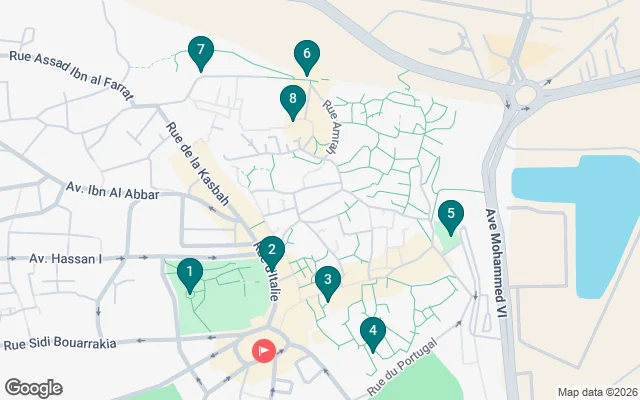
Task: Select map pin number 2
Action: pos(272,253)
